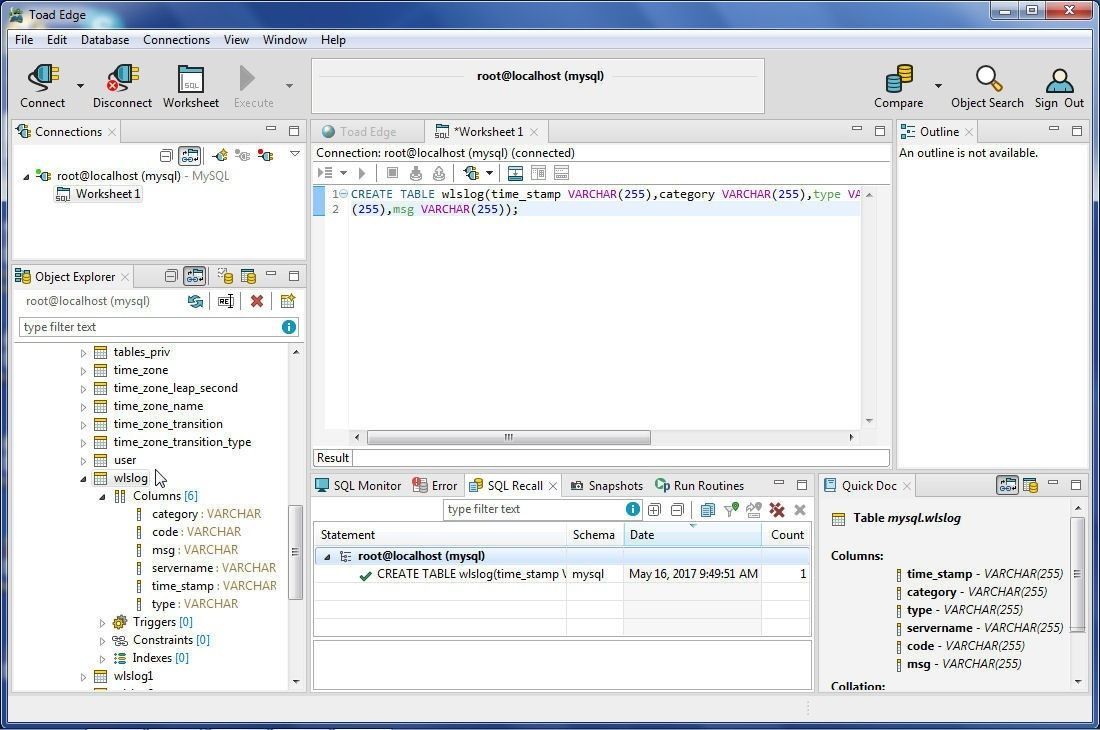Click the new connection plug icon with a star

click(220, 155)
